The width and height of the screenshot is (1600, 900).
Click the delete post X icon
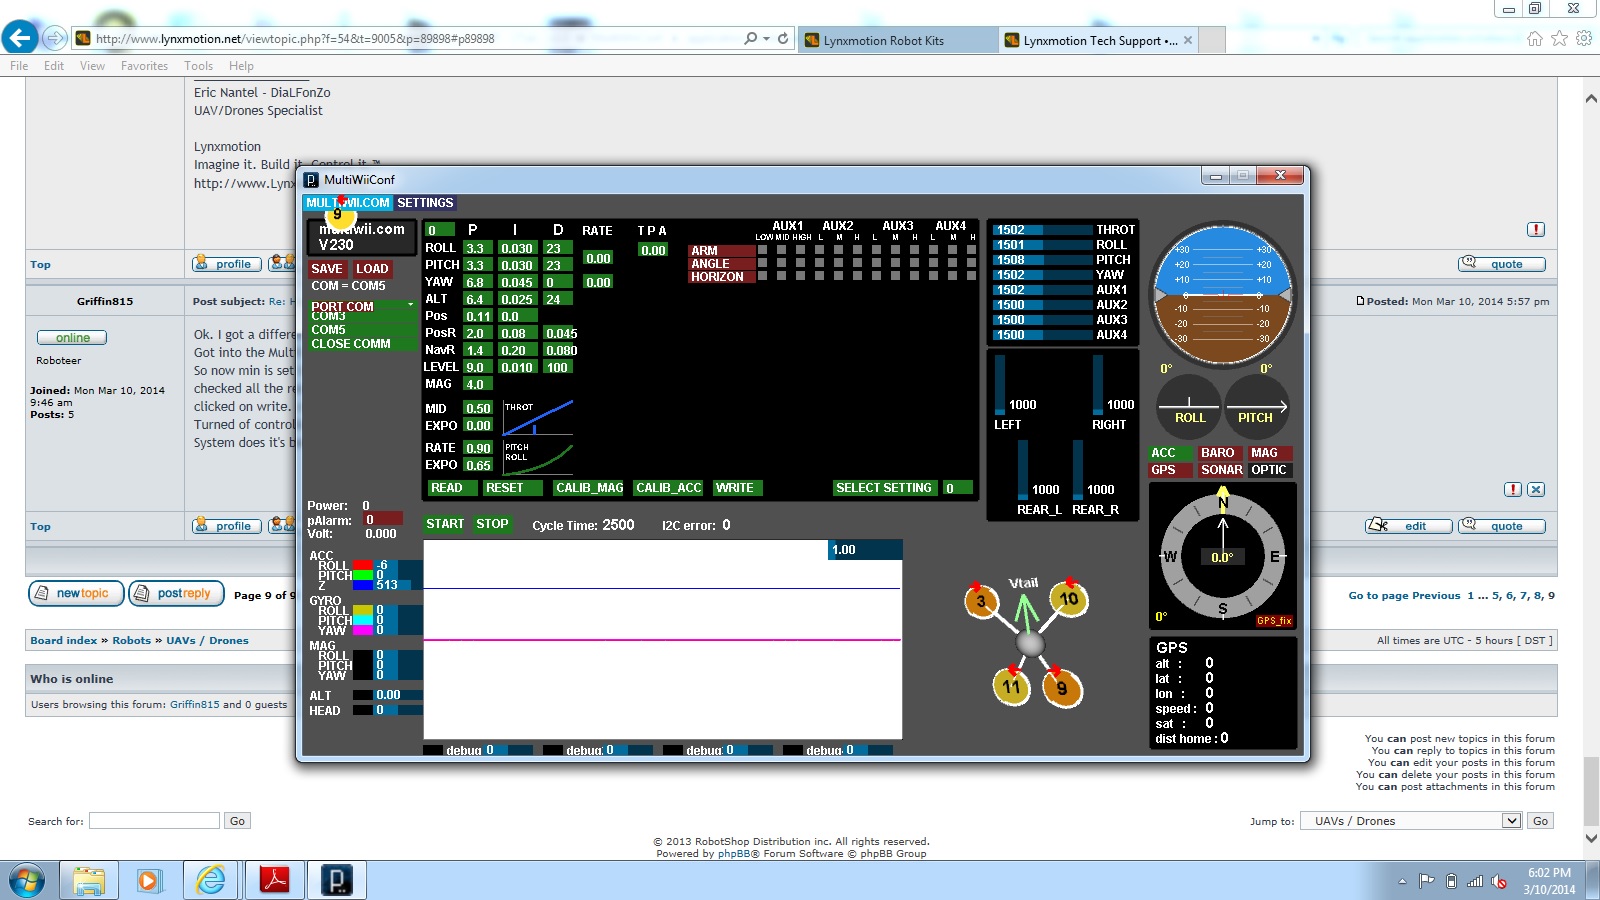[x=1536, y=489]
